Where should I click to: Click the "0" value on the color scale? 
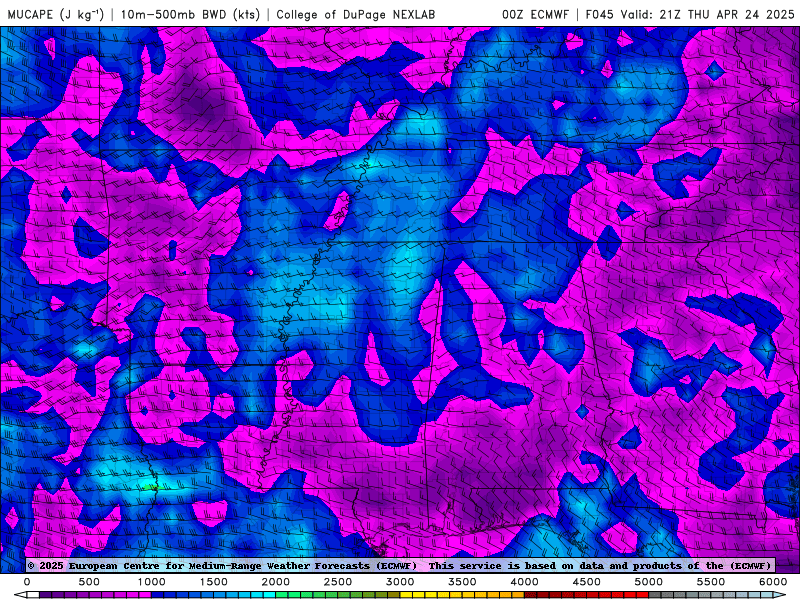pos(27,582)
